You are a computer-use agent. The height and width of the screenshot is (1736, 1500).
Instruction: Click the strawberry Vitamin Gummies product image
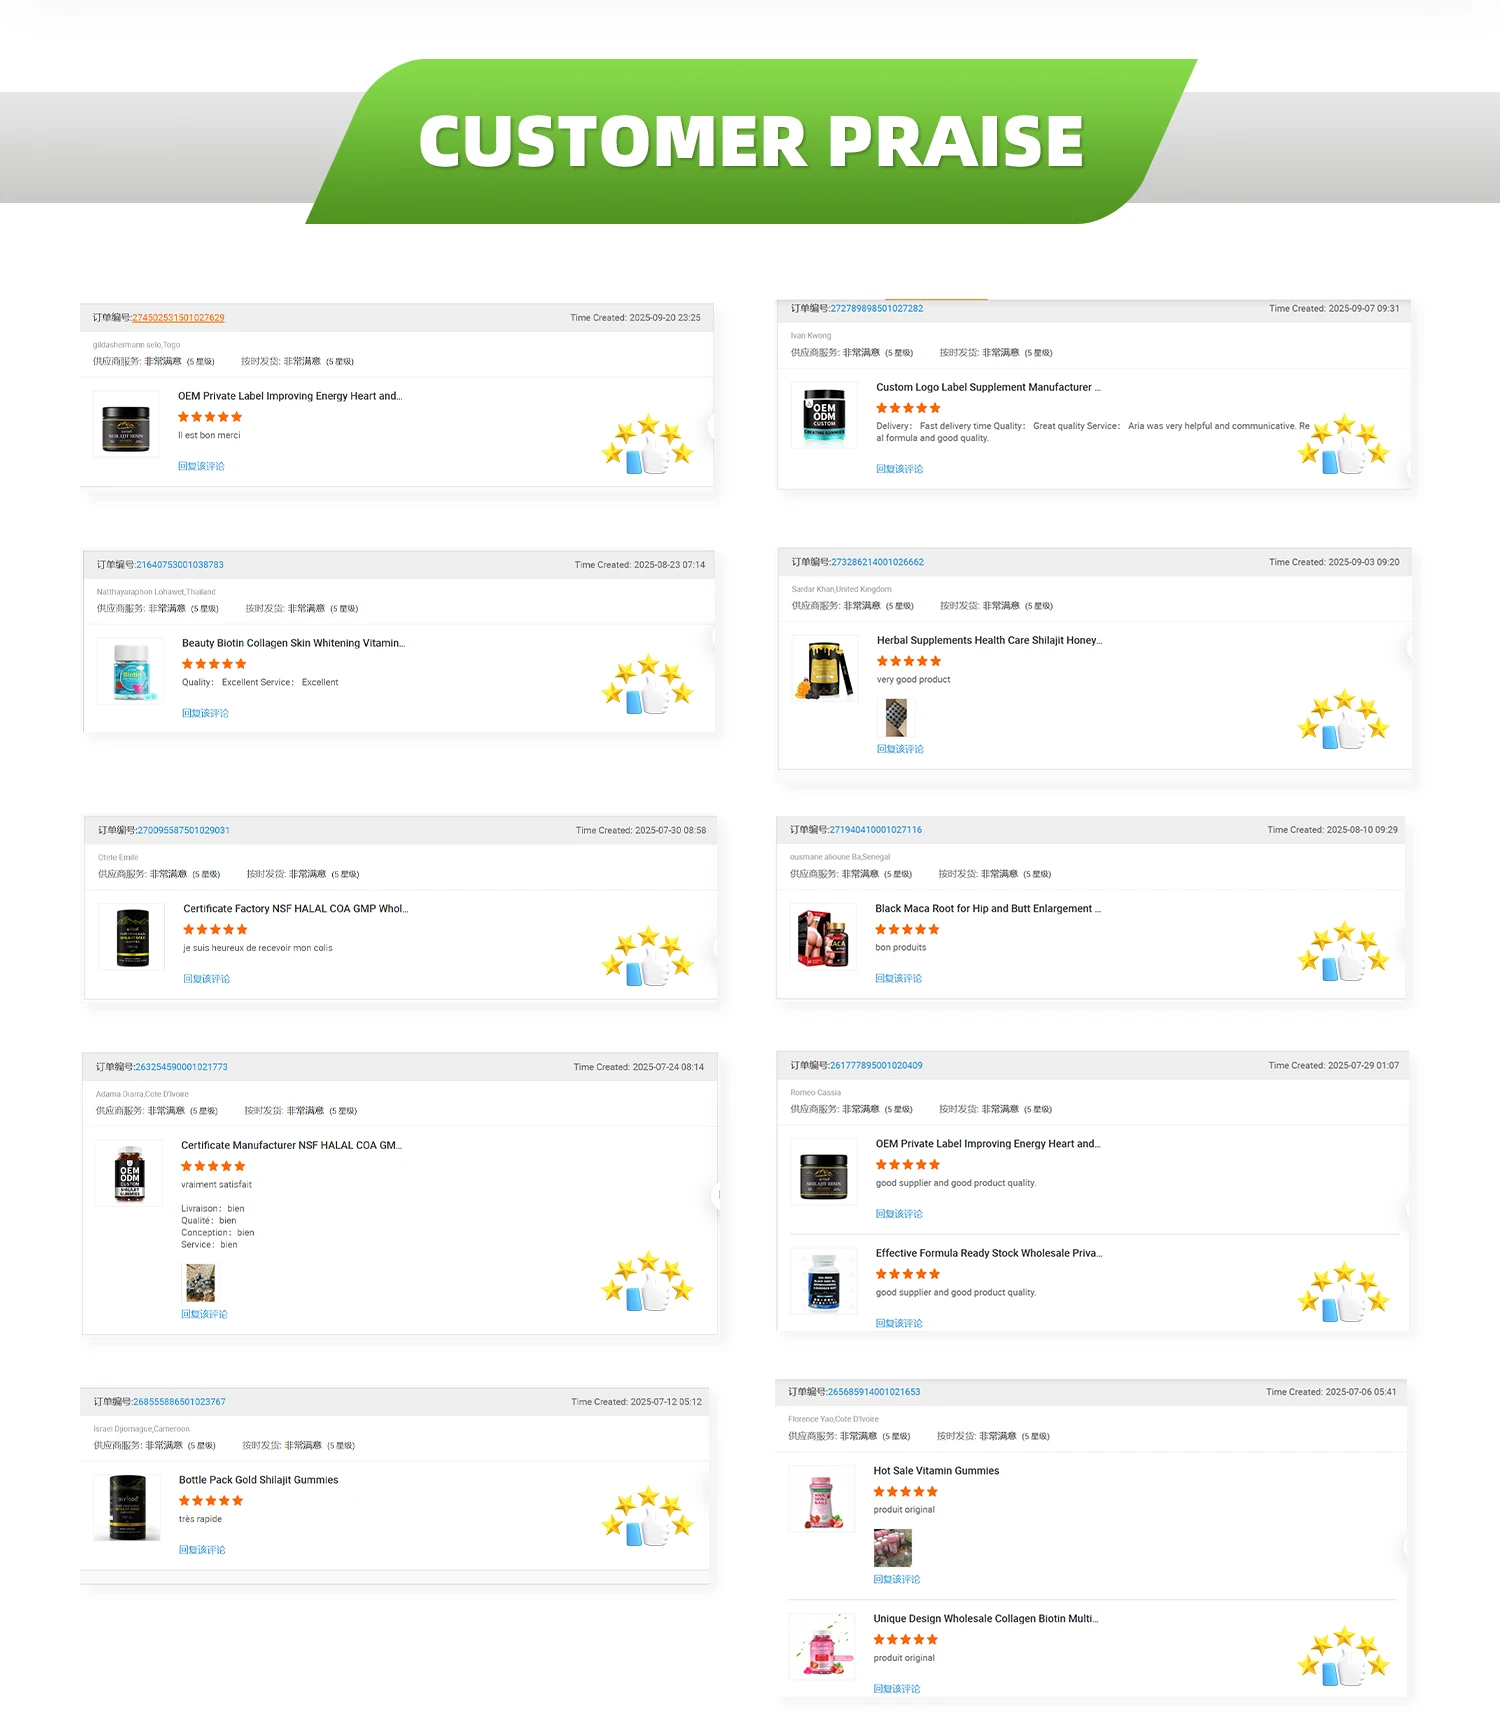click(x=821, y=1498)
